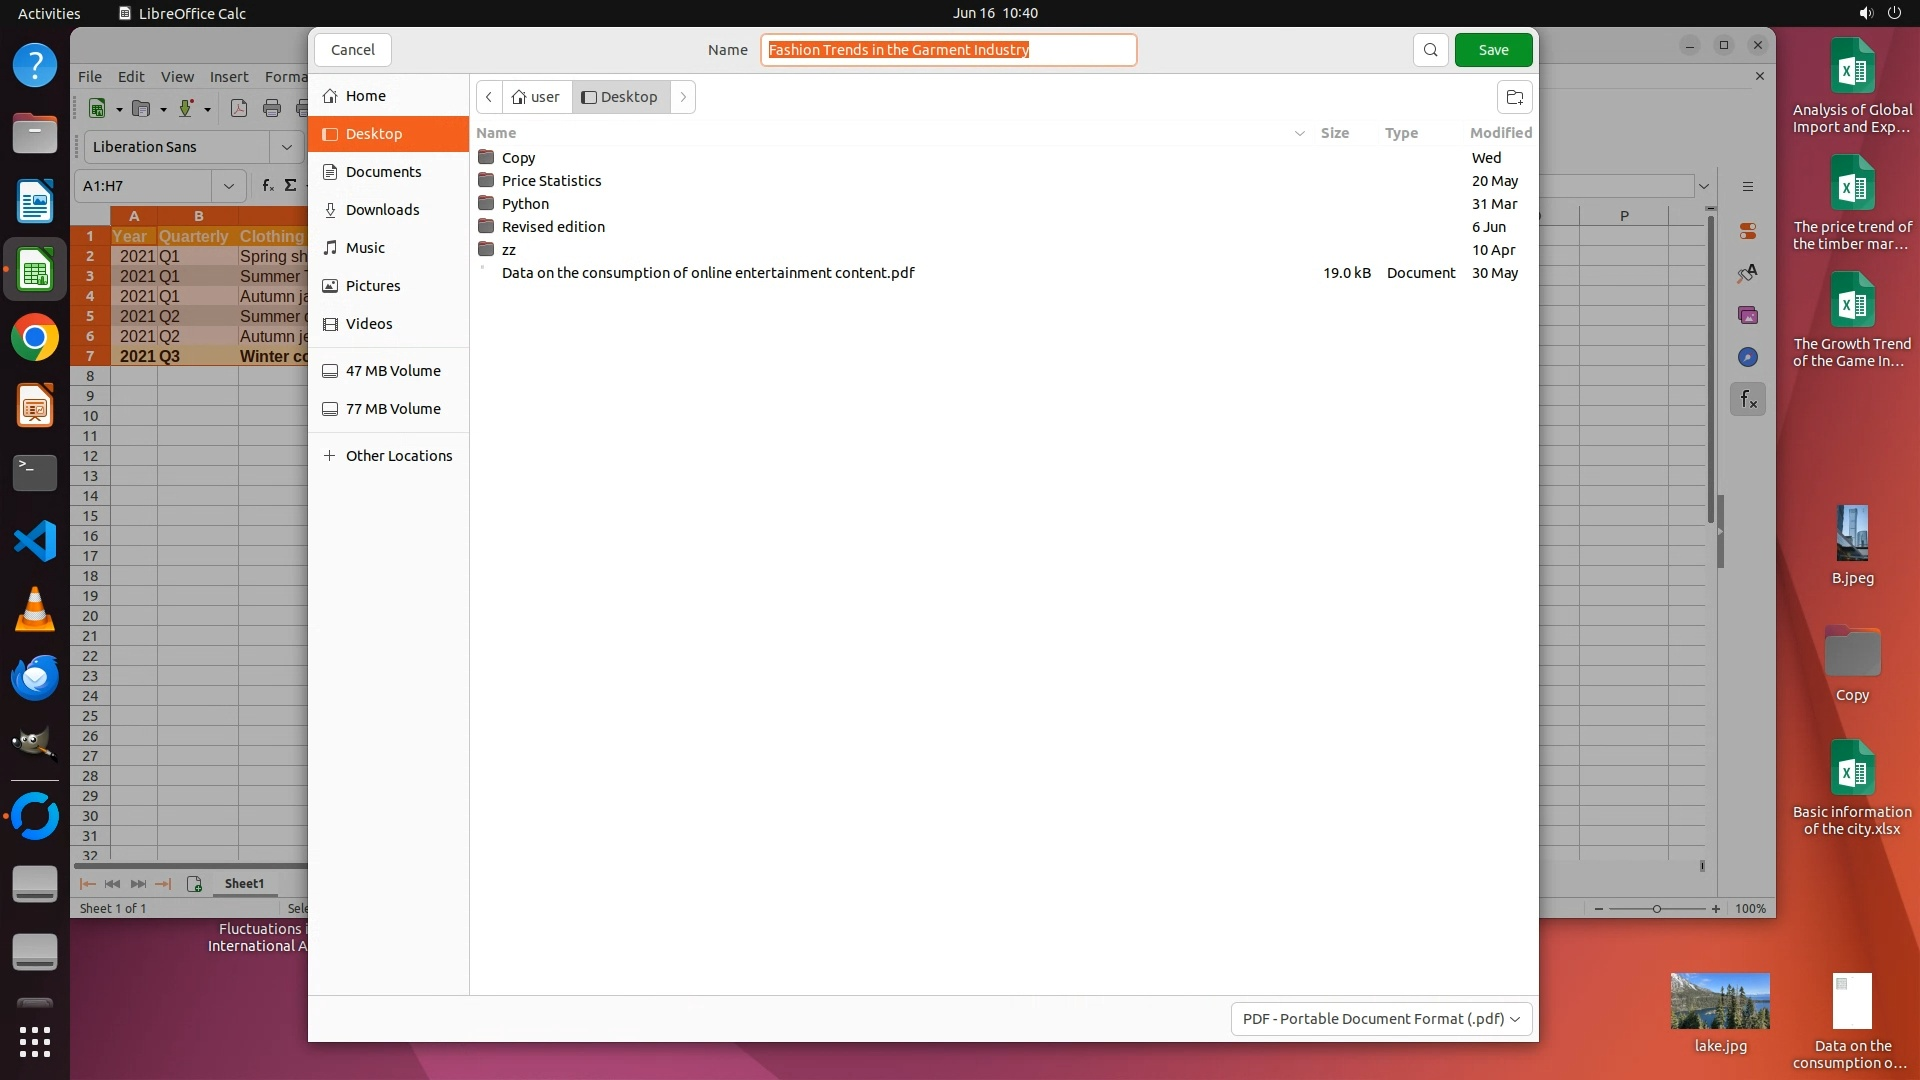Expand the Liberation Sans font name dropdown

tap(287, 147)
